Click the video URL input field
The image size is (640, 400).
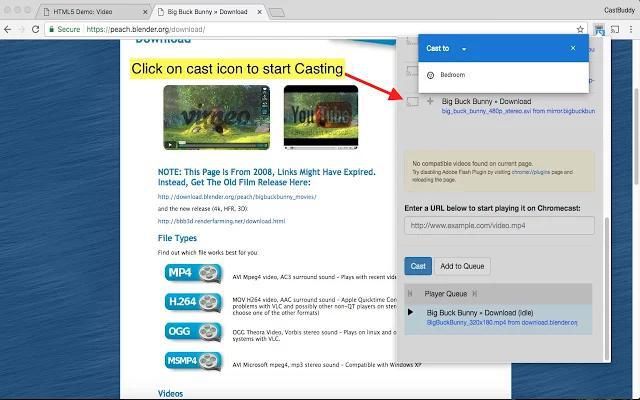(x=499, y=225)
